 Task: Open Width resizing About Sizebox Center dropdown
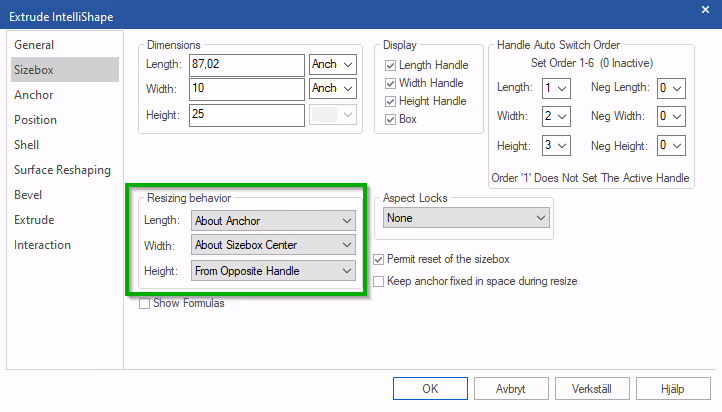coord(273,245)
